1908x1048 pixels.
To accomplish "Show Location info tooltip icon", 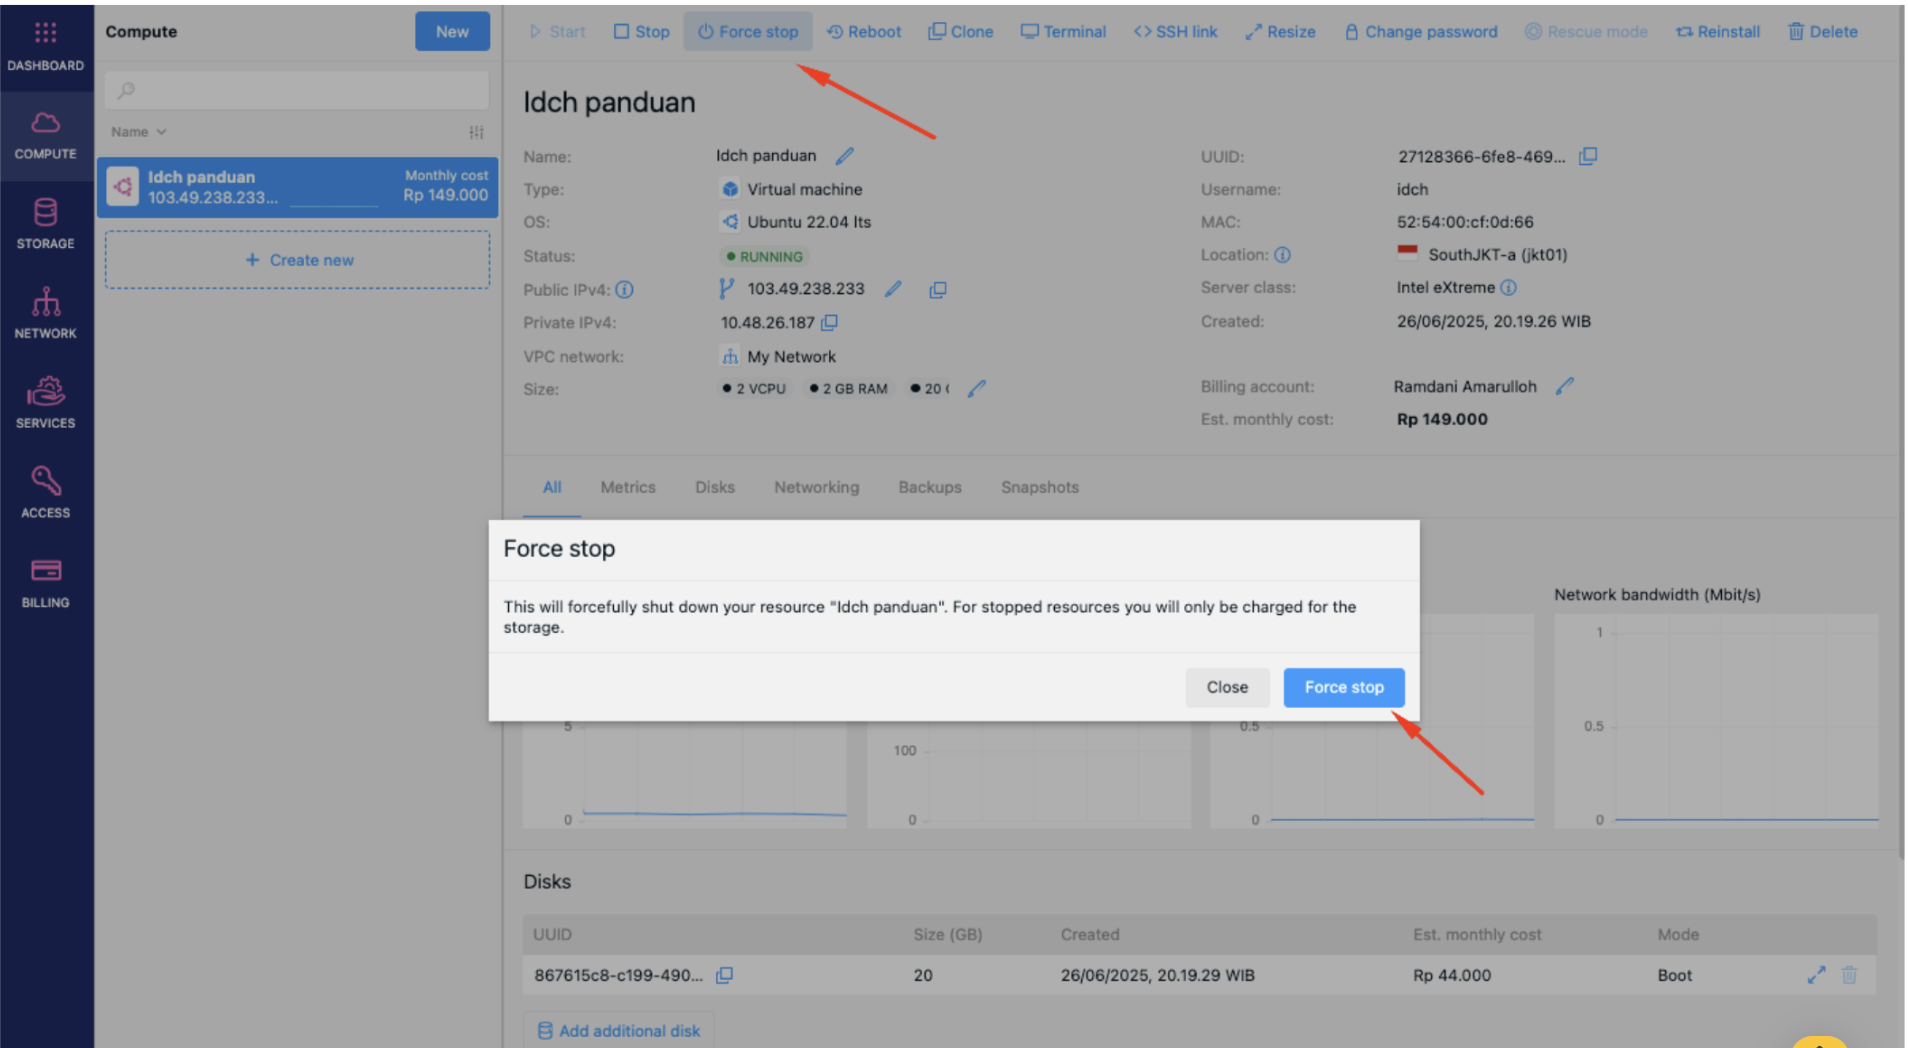I will (x=1283, y=255).
